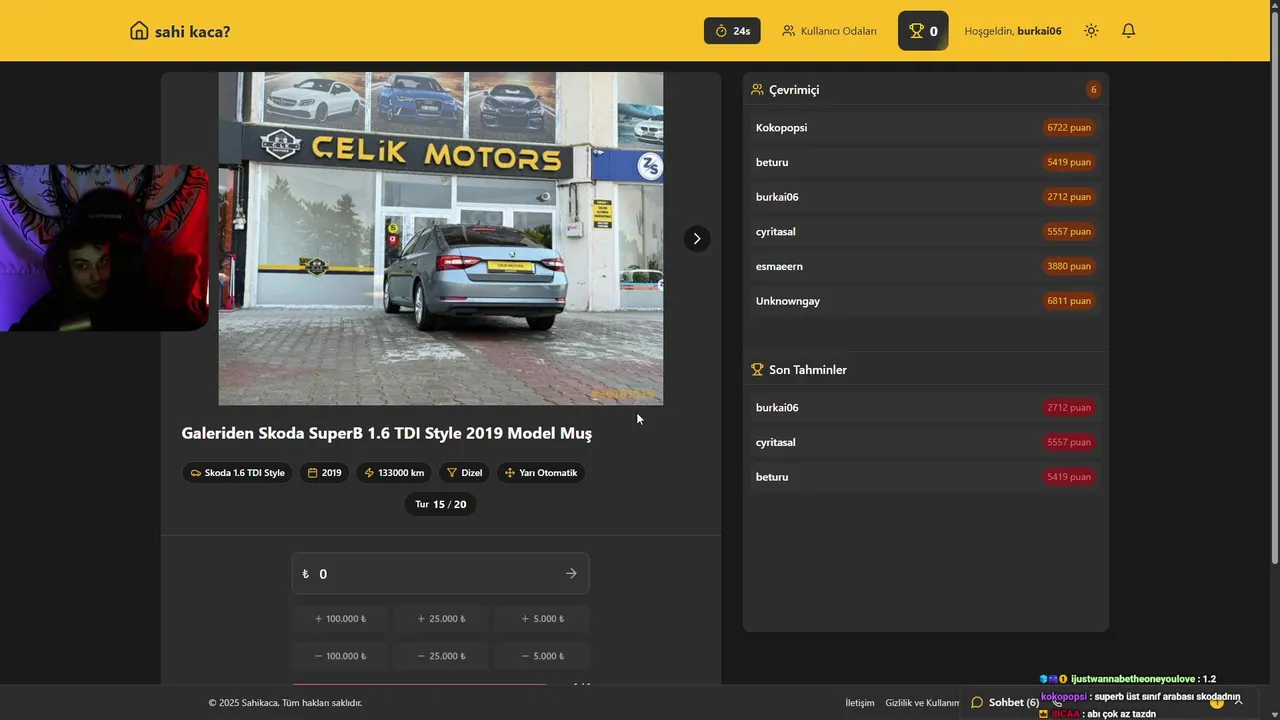Go to next car photo arrow
This screenshot has width=1280, height=720.
coord(697,238)
